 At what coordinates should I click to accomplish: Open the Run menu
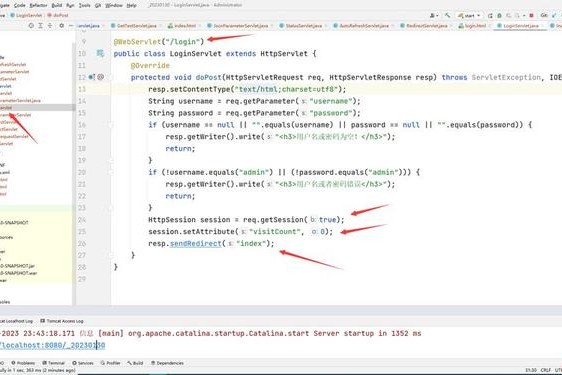coord(70,5)
